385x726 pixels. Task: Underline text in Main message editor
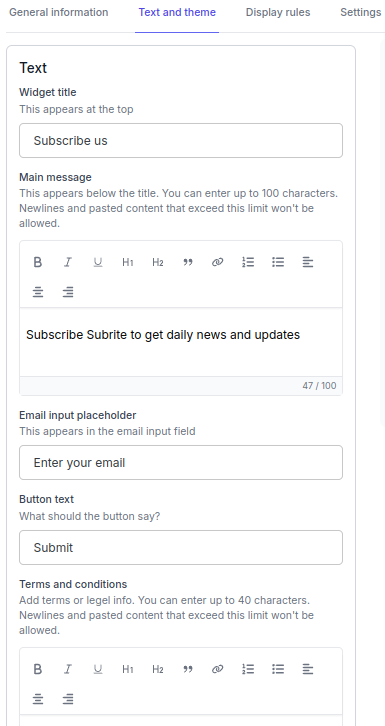click(98, 263)
